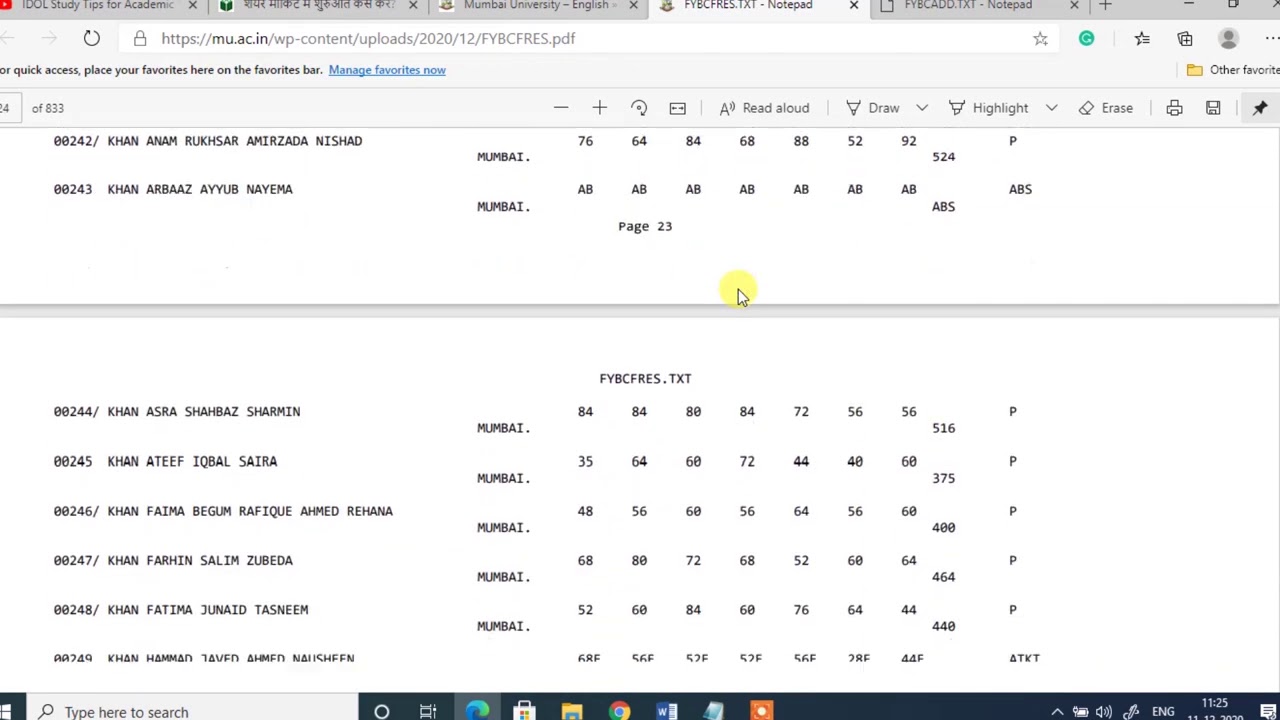Save the PDF document
The width and height of the screenshot is (1280, 720).
pyautogui.click(x=1213, y=108)
